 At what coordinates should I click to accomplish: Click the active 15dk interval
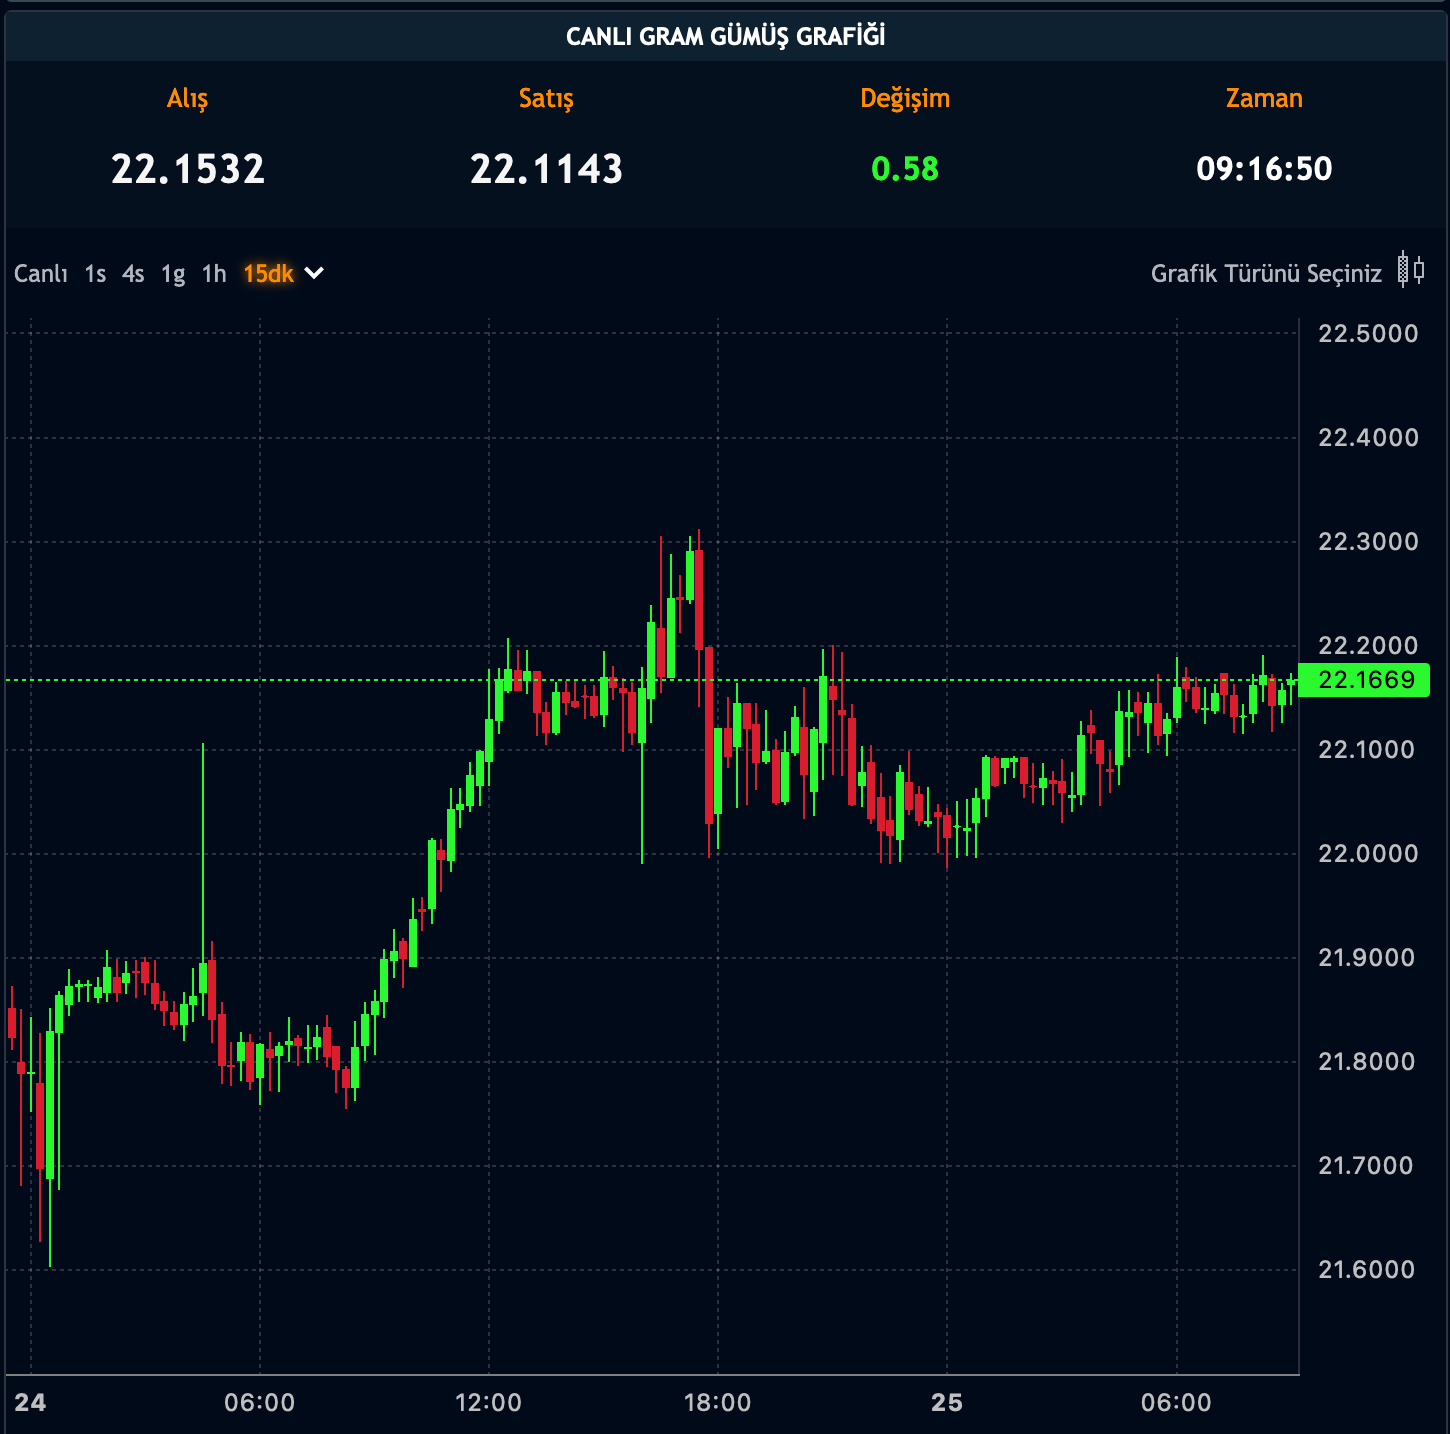(268, 274)
